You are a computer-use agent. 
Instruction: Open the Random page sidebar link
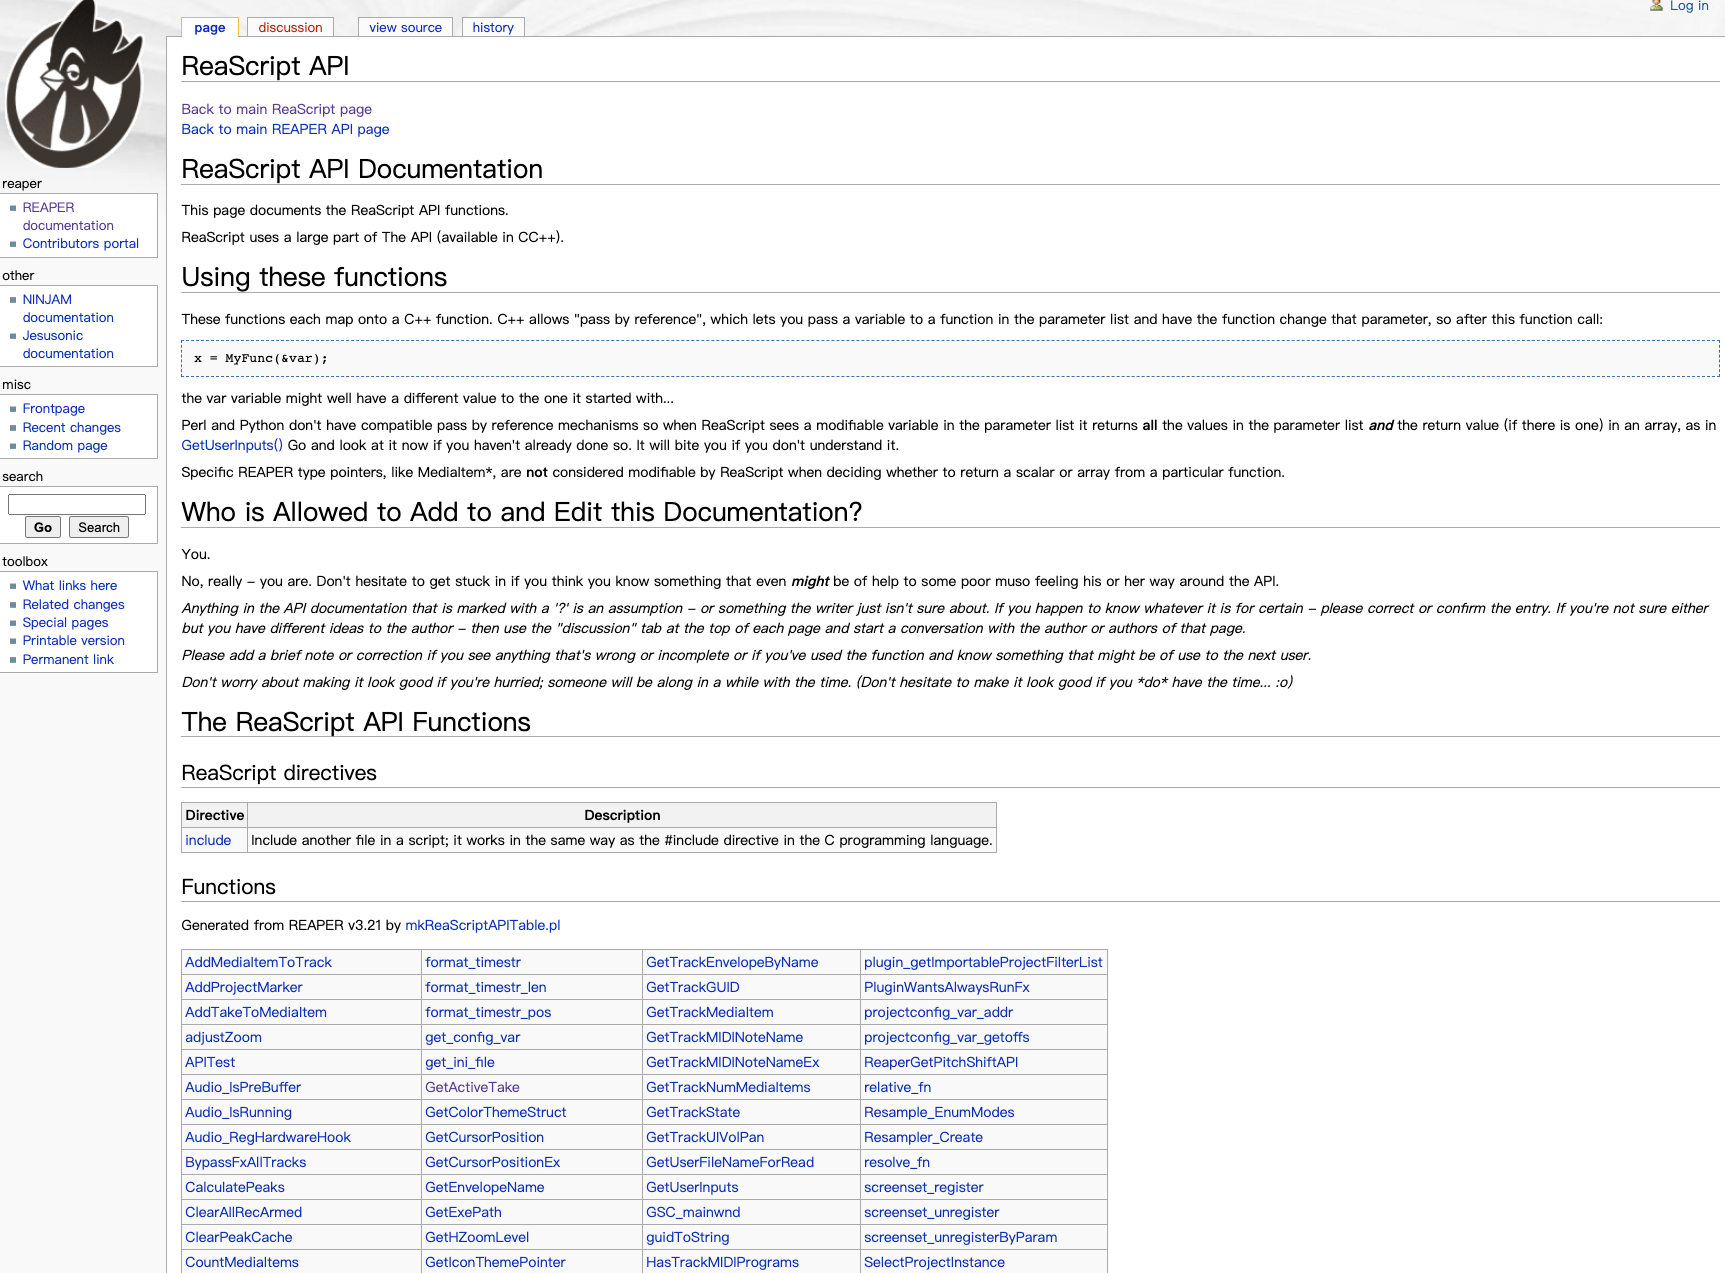coord(65,446)
